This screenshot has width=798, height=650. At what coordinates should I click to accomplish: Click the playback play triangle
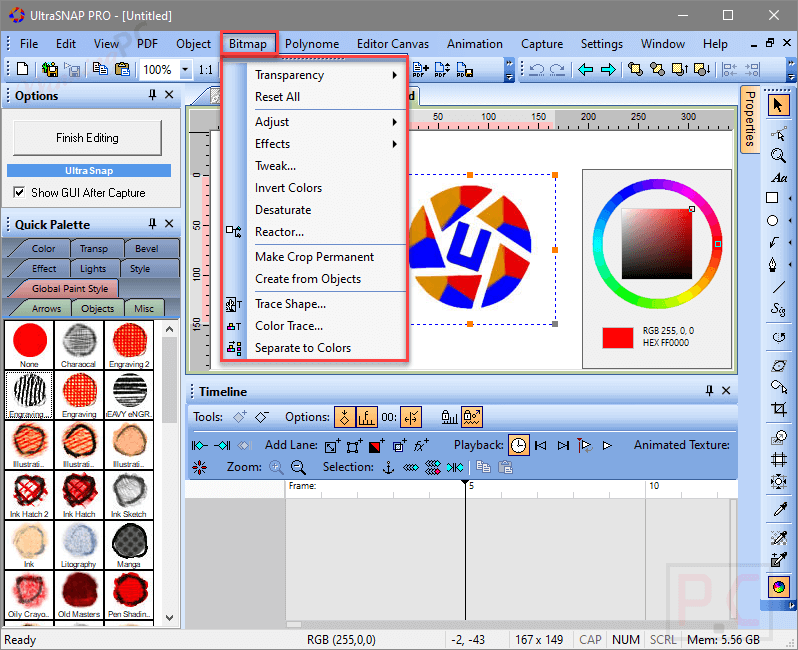point(607,445)
